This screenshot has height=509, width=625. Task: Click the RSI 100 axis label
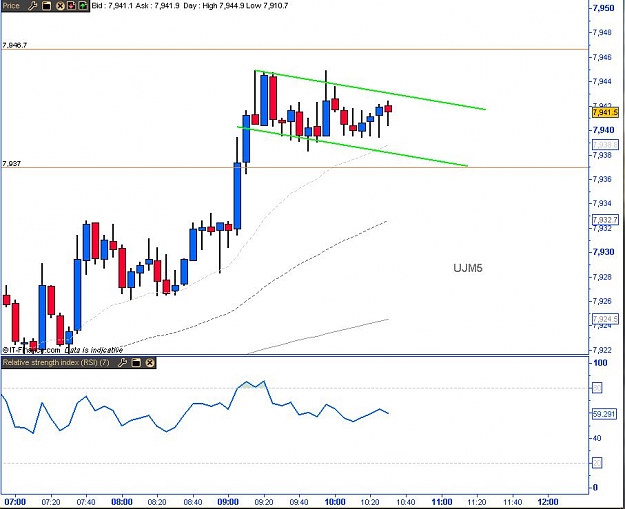pyautogui.click(x=600, y=363)
